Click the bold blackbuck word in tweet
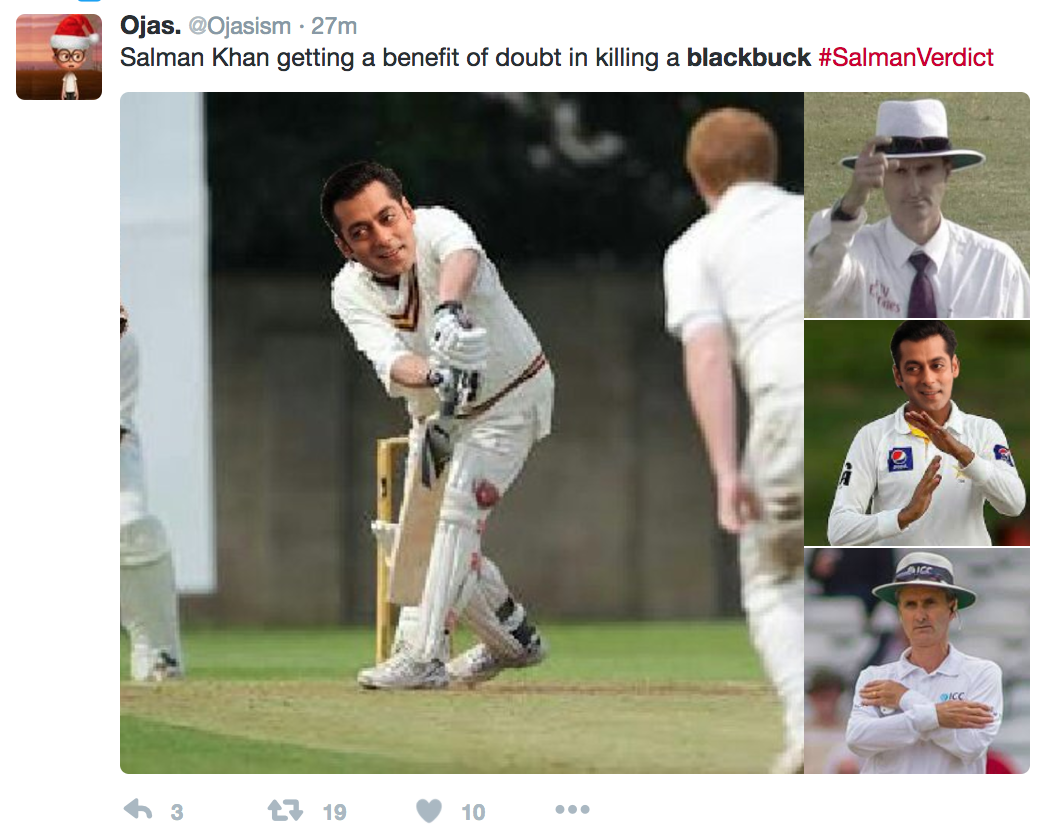Image resolution: width=1050 pixels, height=840 pixels. [749, 58]
